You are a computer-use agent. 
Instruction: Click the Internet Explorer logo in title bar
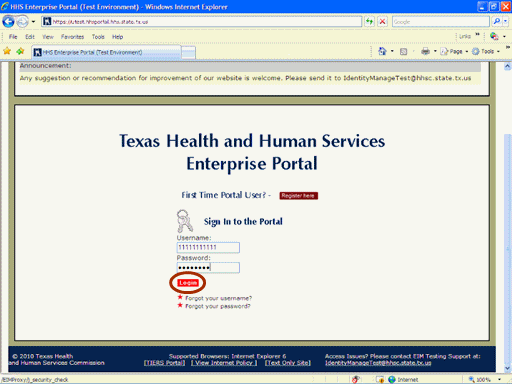[x=5, y=6]
